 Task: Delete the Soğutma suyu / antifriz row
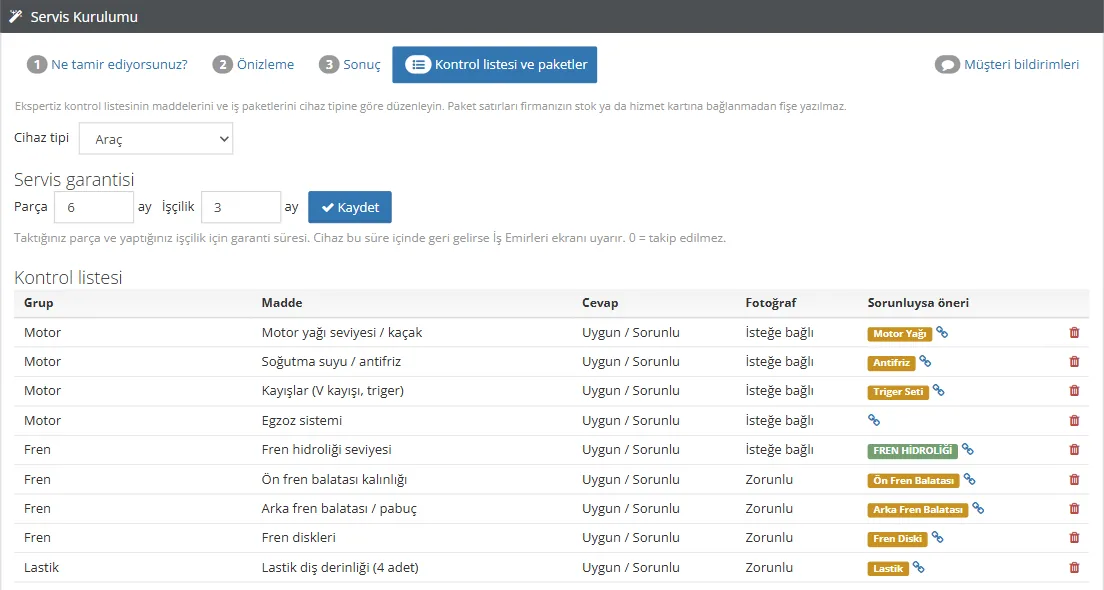(1074, 361)
